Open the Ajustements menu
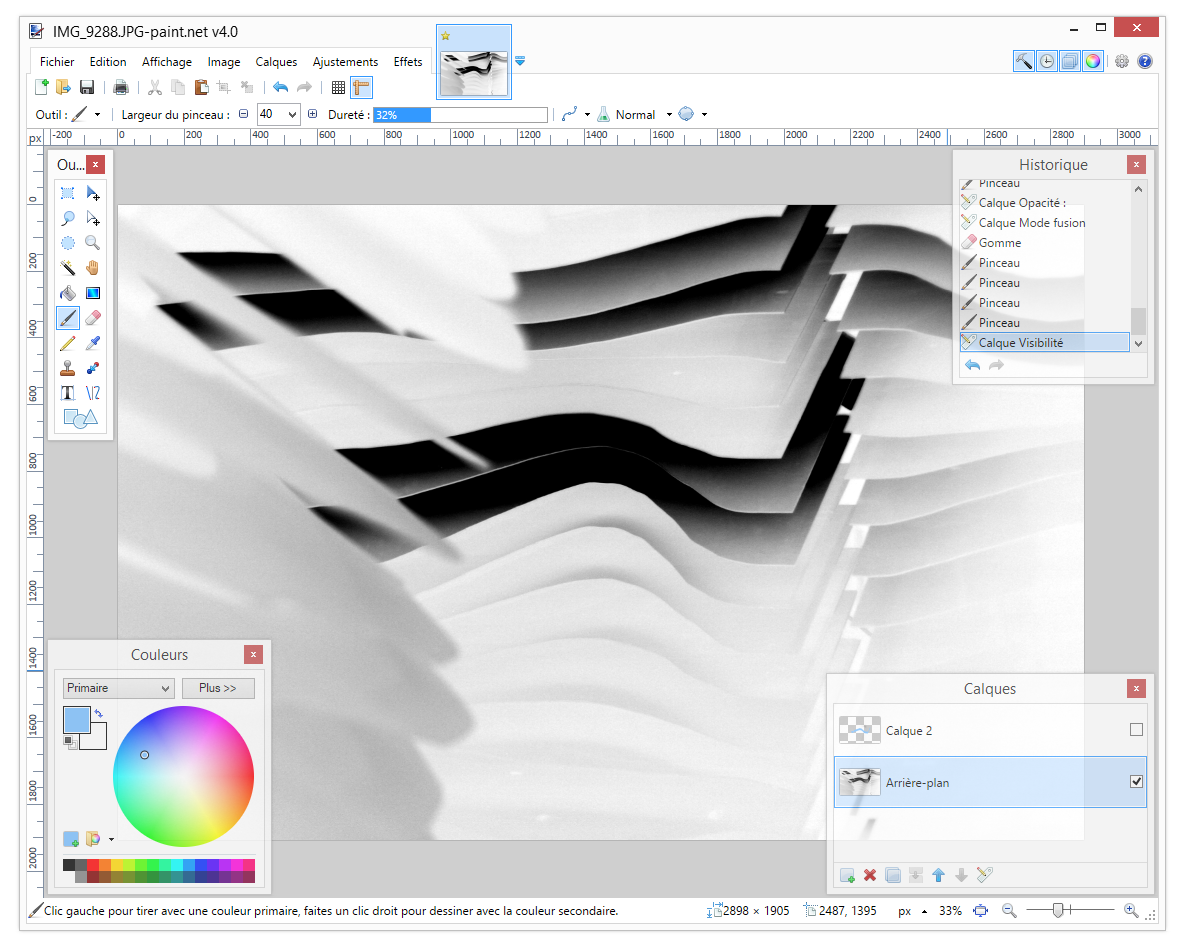 pos(345,62)
